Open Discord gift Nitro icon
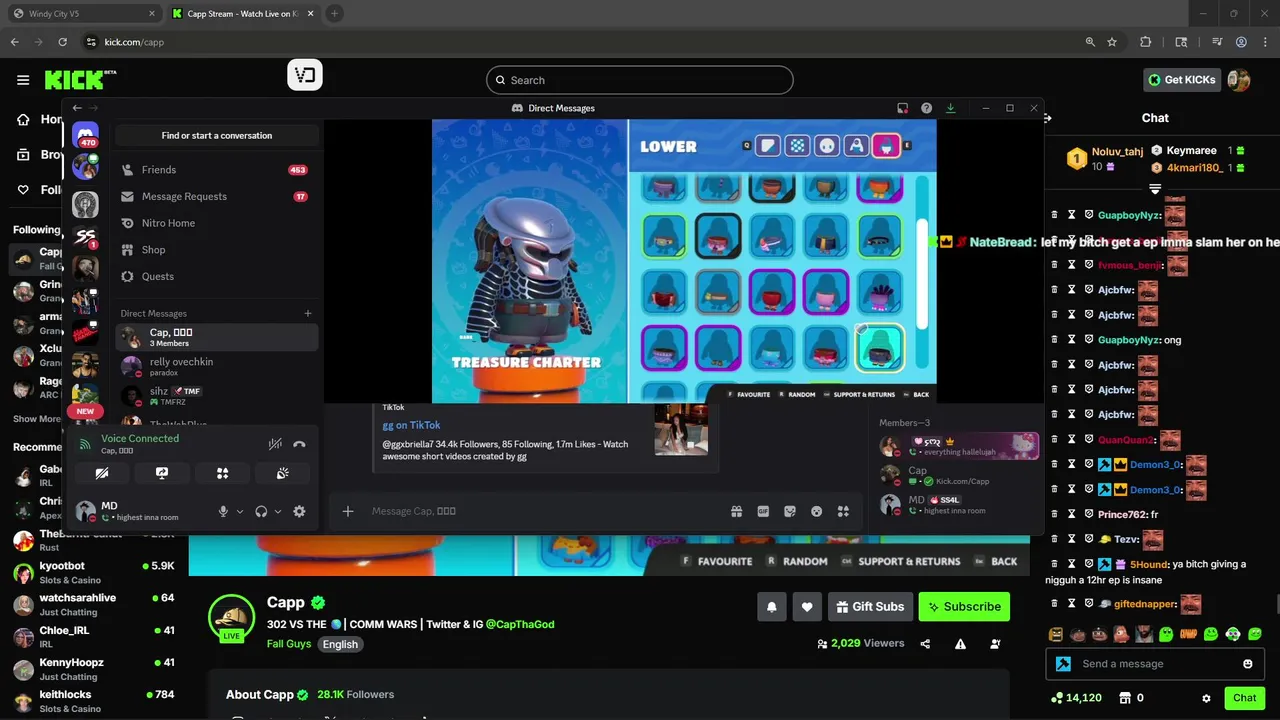This screenshot has height=720, width=1280. tap(737, 511)
